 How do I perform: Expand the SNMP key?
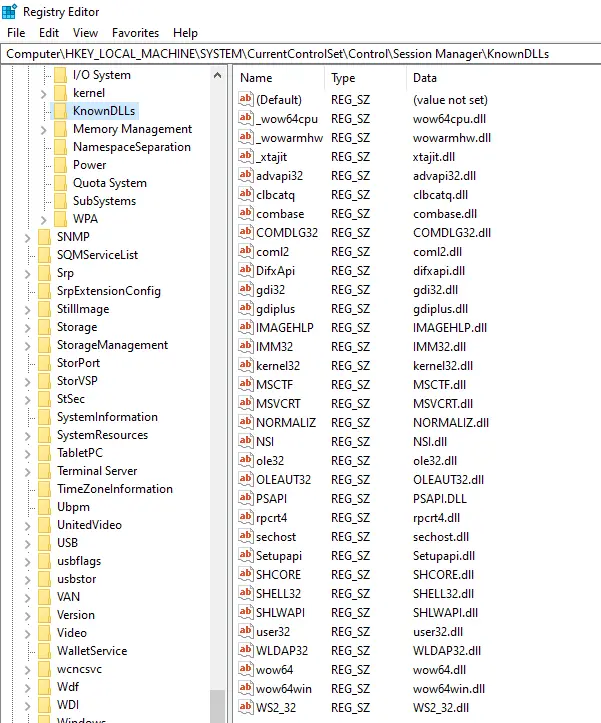[x=27, y=238]
